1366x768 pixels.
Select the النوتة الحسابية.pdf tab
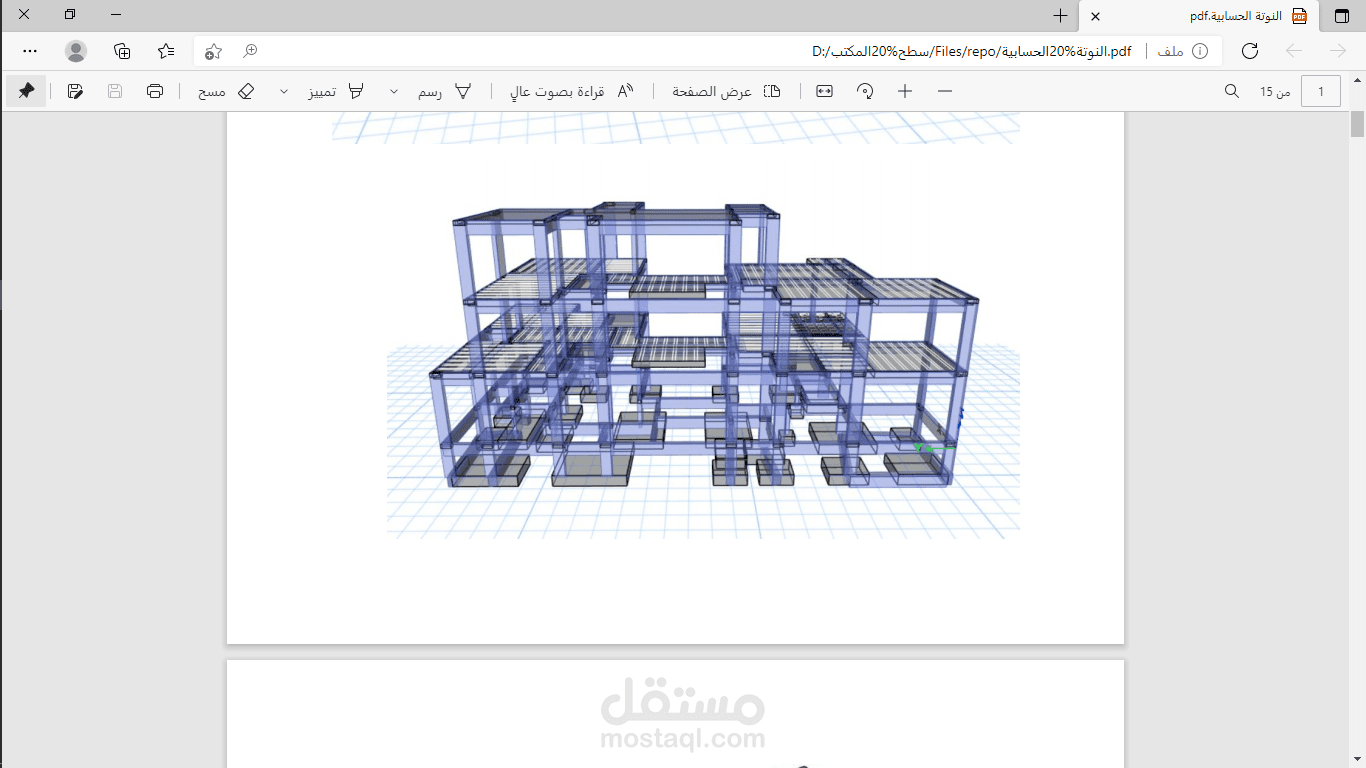[1198, 16]
